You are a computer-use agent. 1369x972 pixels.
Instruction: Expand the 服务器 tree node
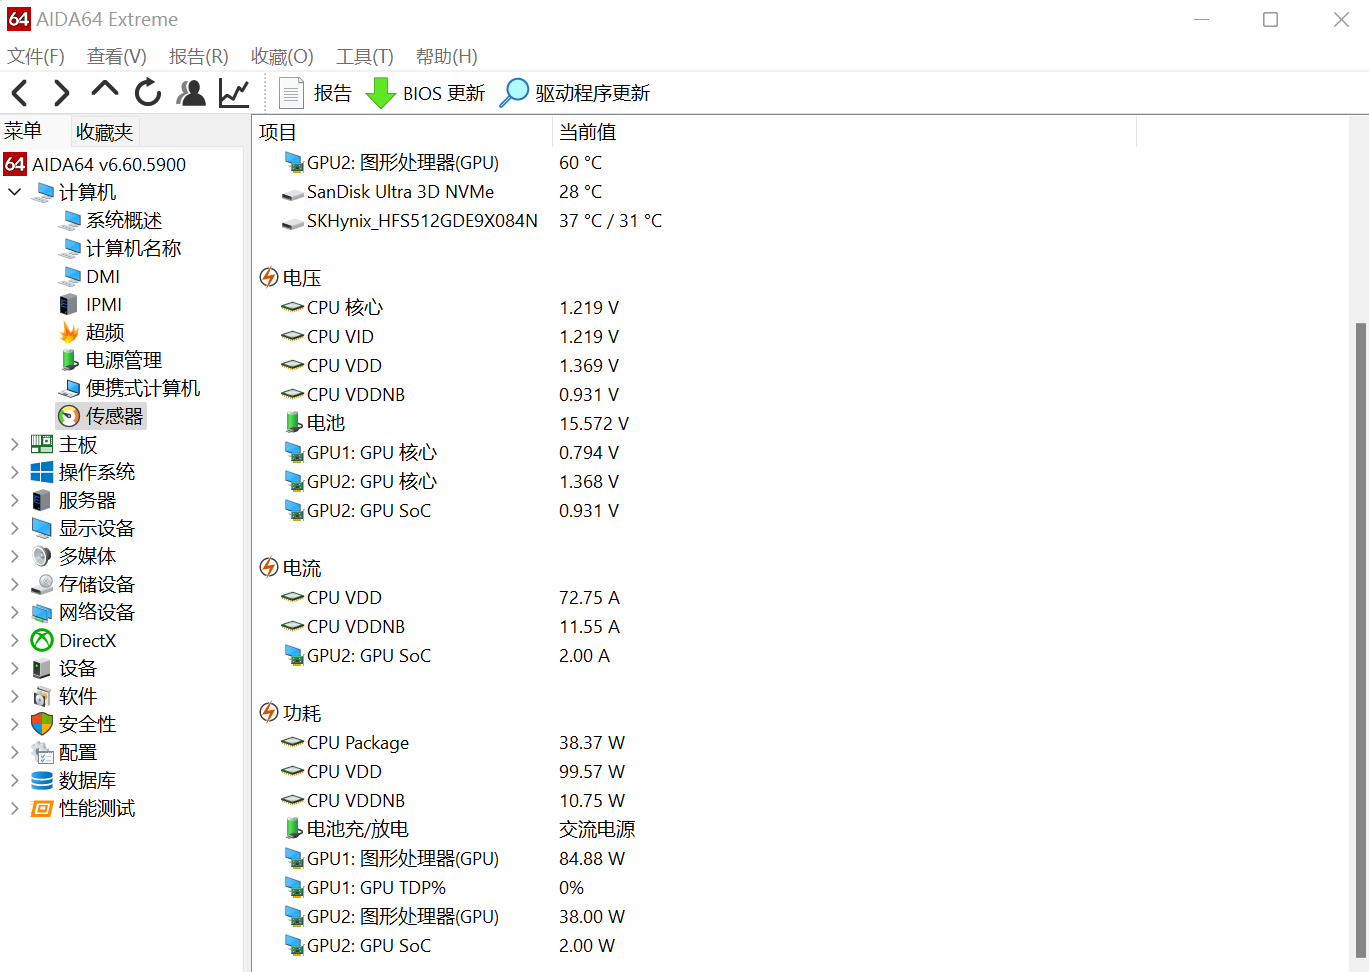click(14, 500)
